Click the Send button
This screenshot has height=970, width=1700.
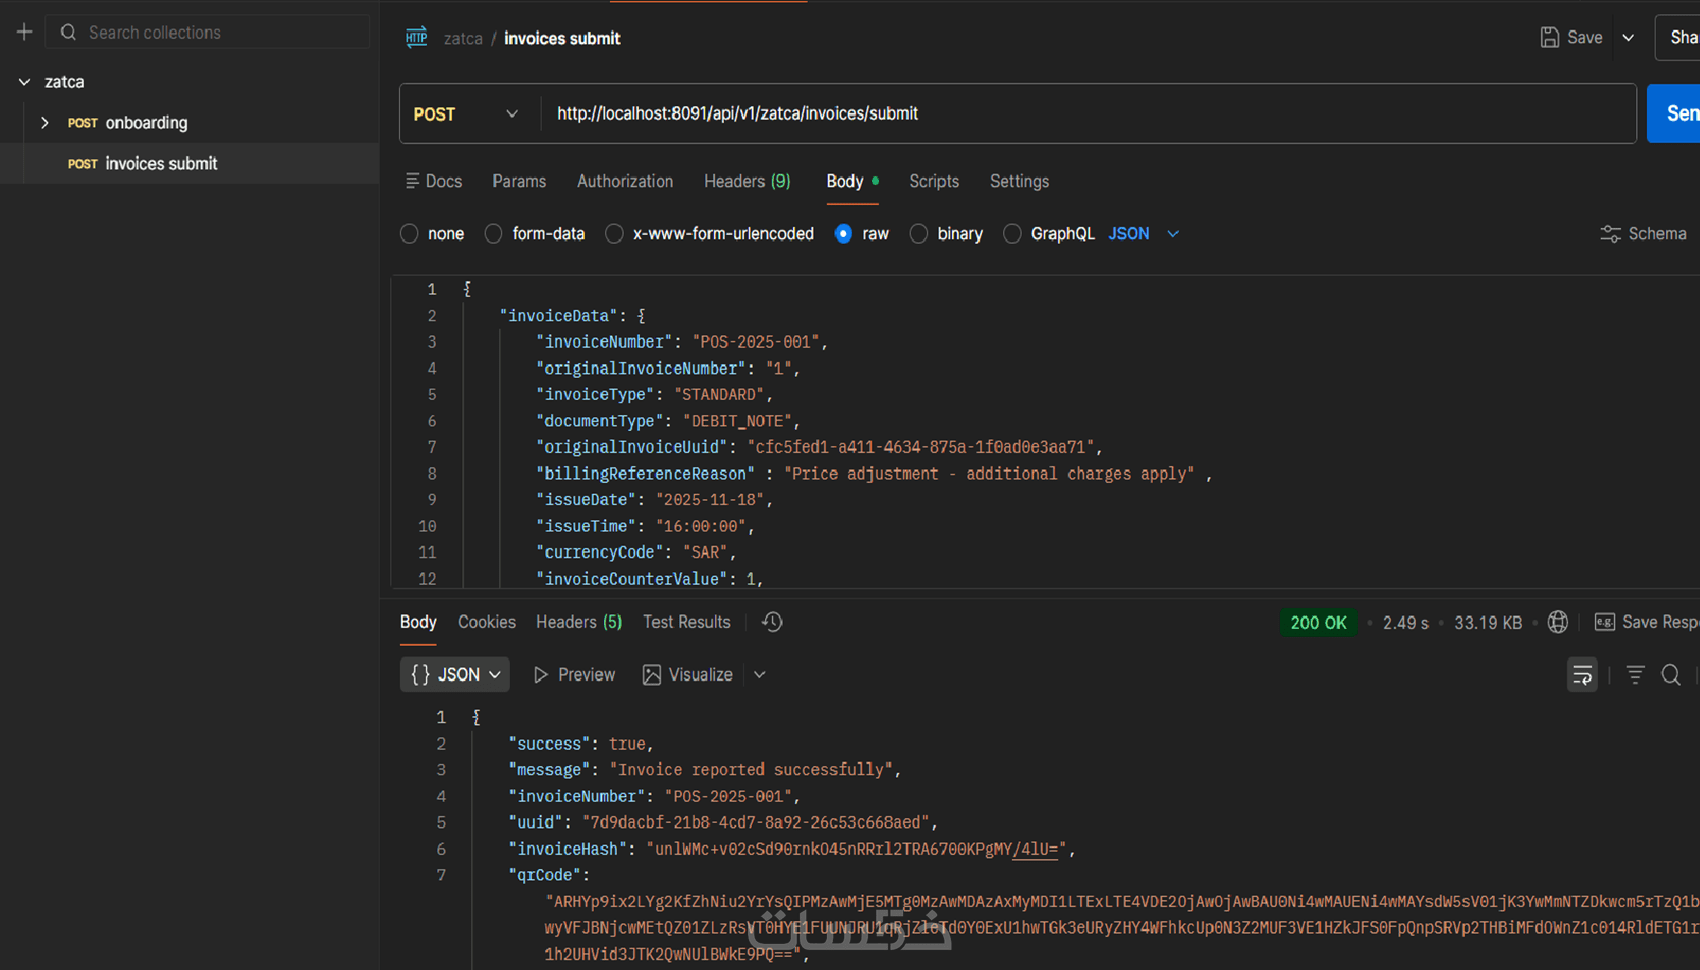click(1678, 114)
